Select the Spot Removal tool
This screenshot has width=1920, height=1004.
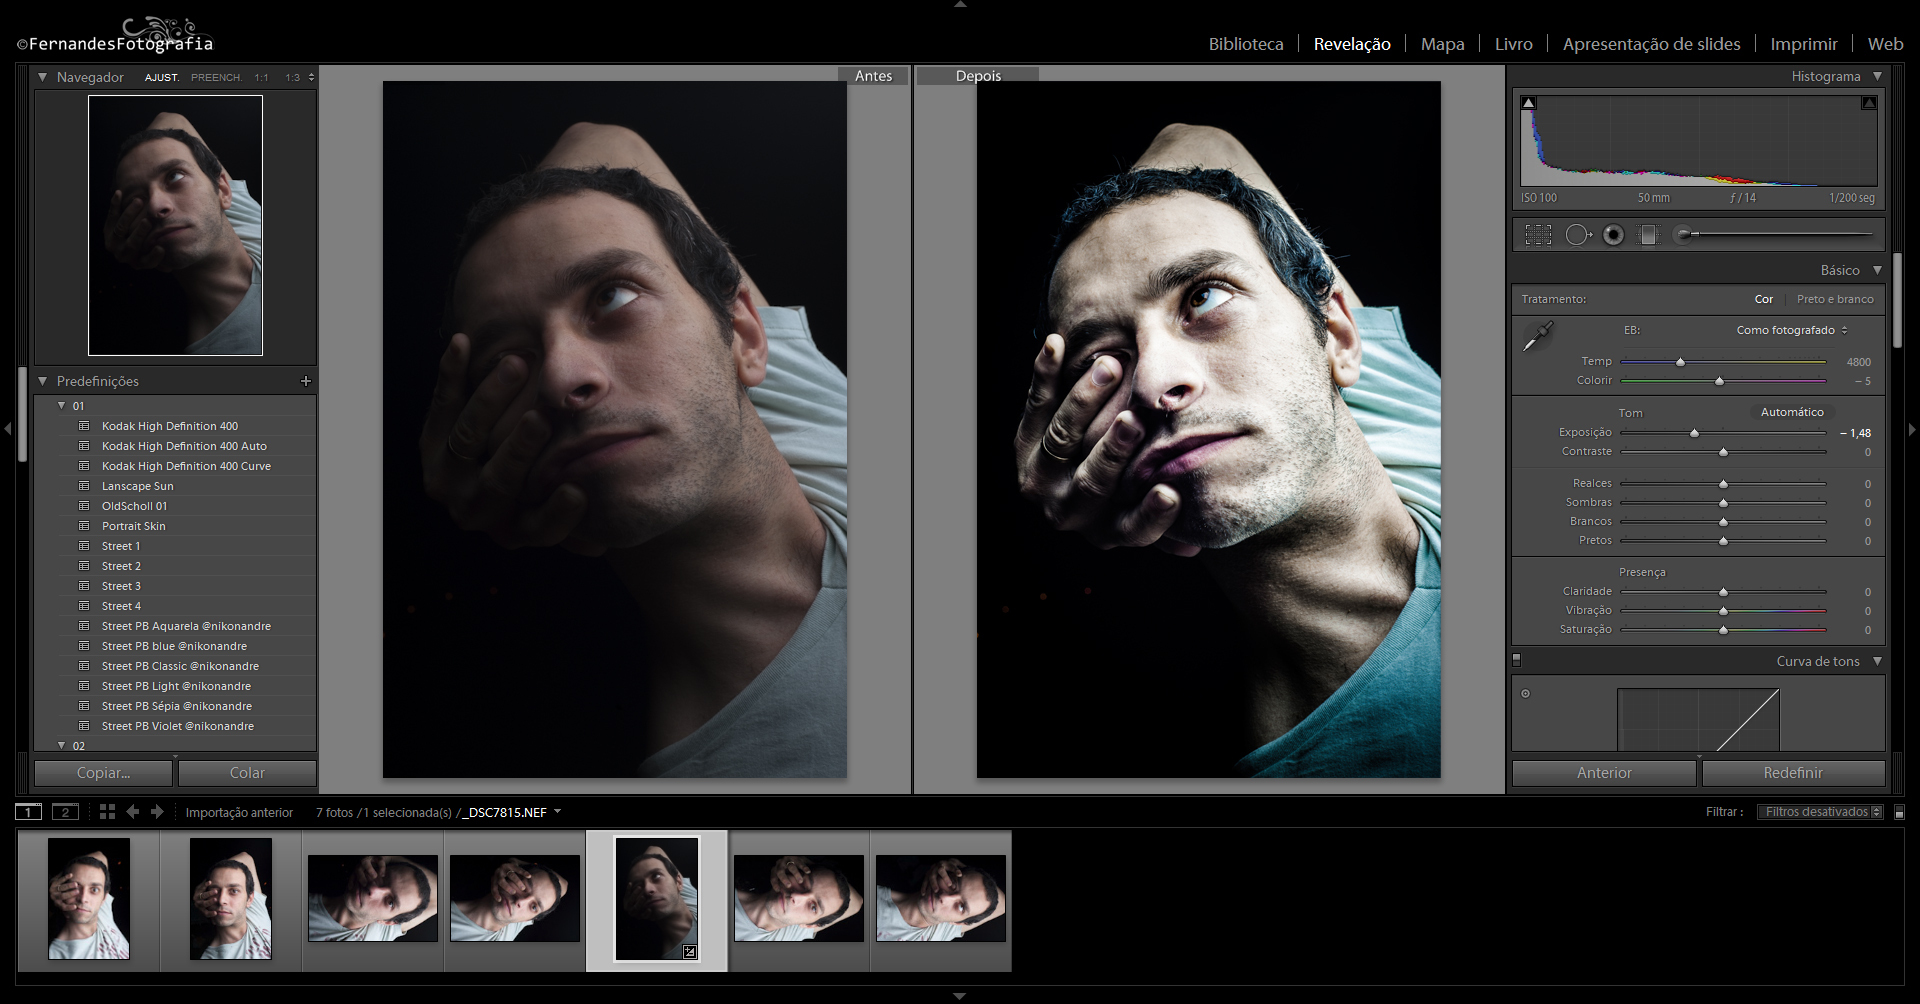pos(1577,235)
